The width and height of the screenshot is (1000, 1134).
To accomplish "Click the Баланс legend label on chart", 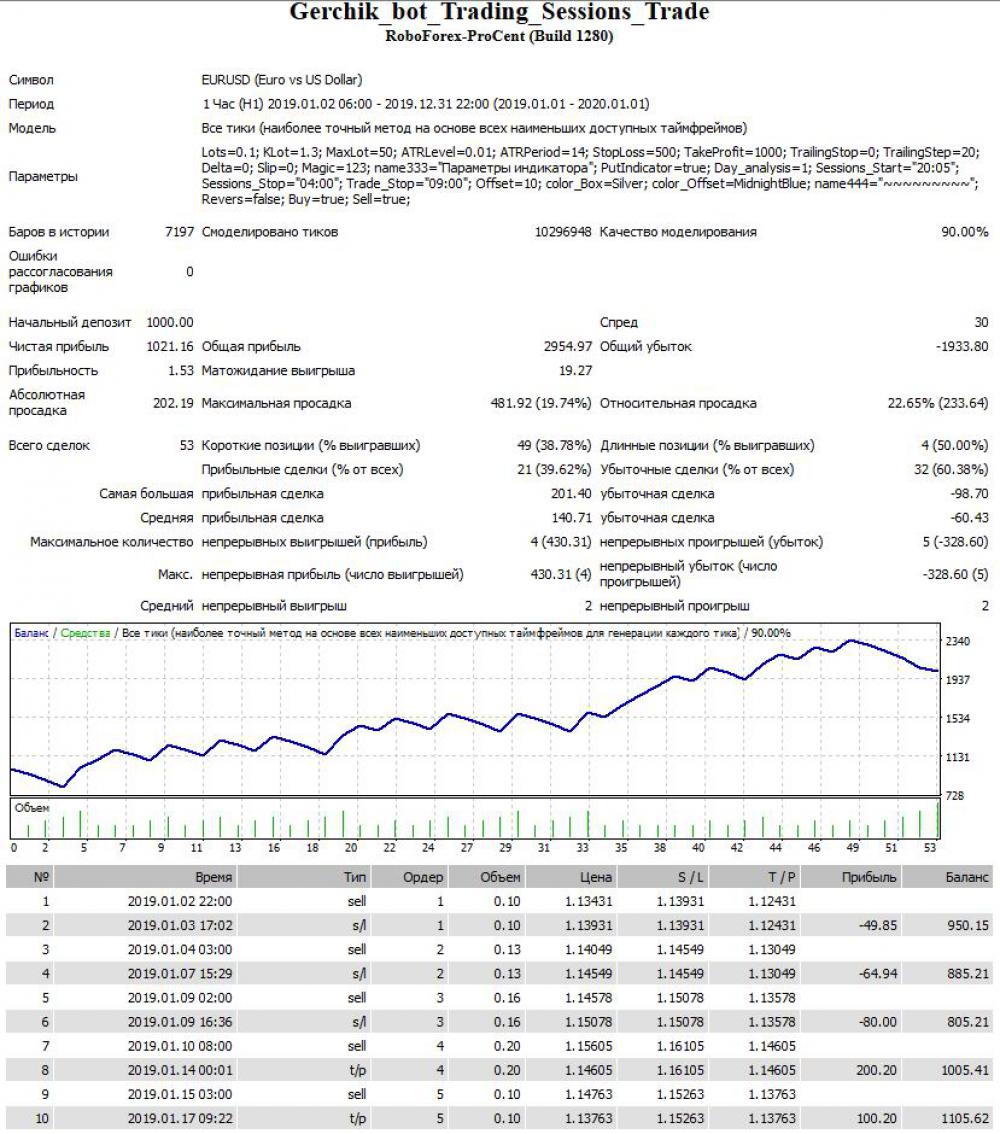I will (31, 633).
